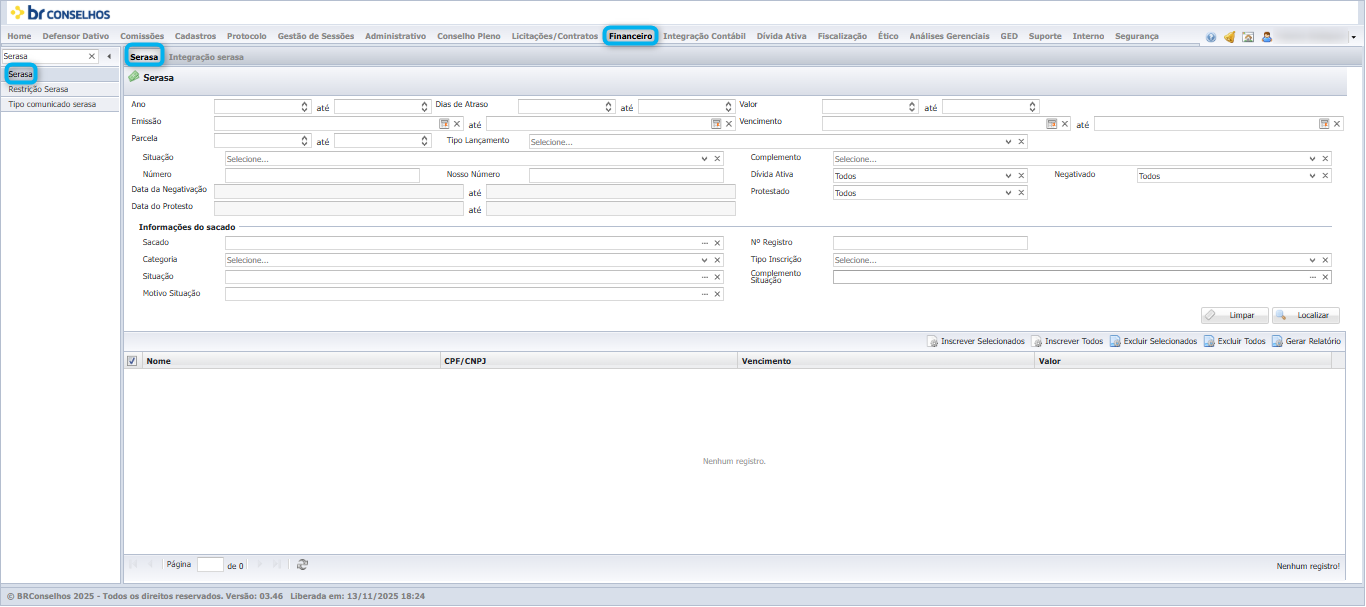Open the Complemento dropdown list

click(x=1312, y=159)
